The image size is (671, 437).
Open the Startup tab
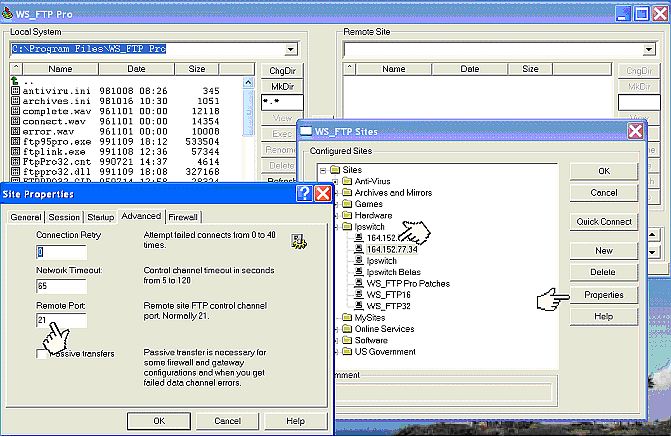(x=101, y=217)
